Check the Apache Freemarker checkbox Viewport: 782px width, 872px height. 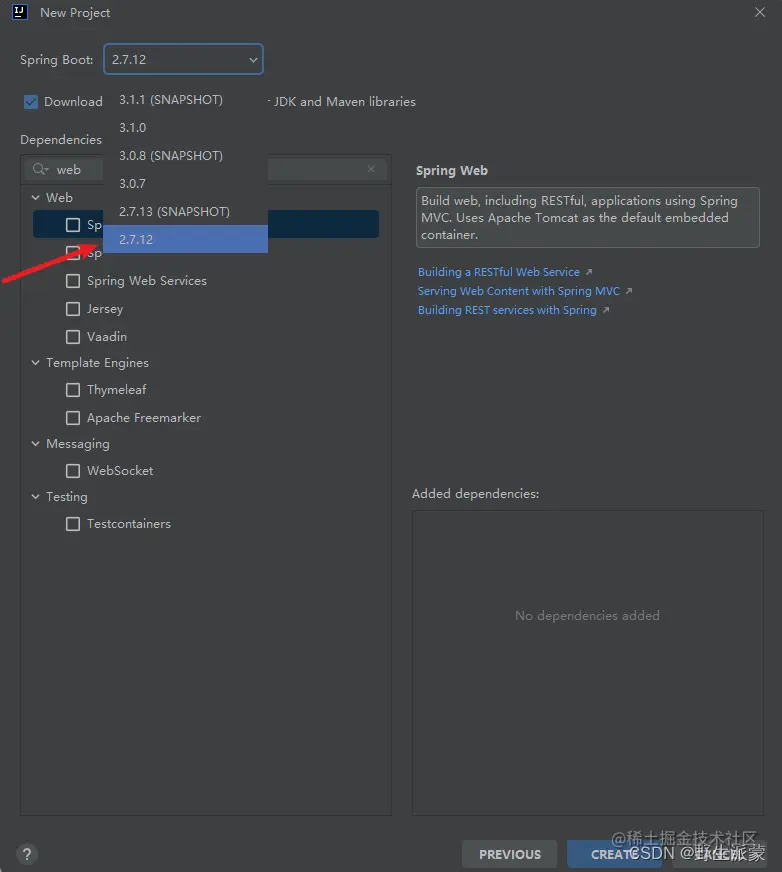73,418
